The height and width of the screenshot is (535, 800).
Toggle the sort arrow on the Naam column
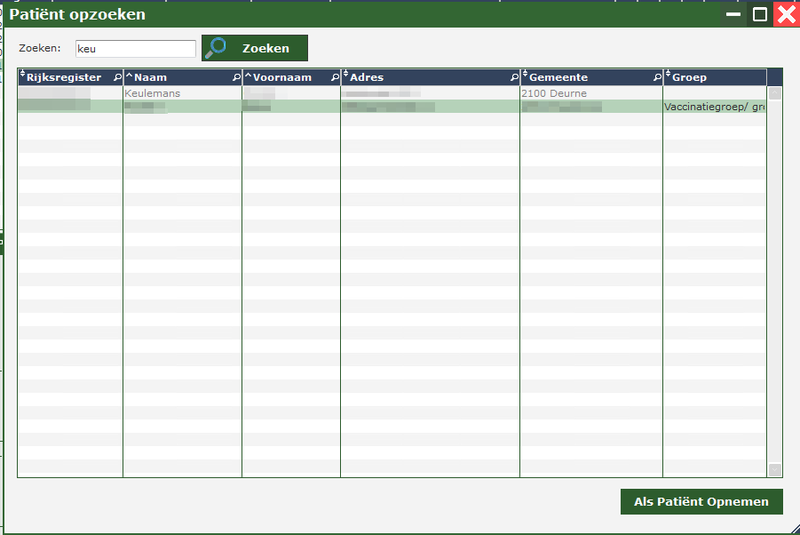tap(128, 77)
